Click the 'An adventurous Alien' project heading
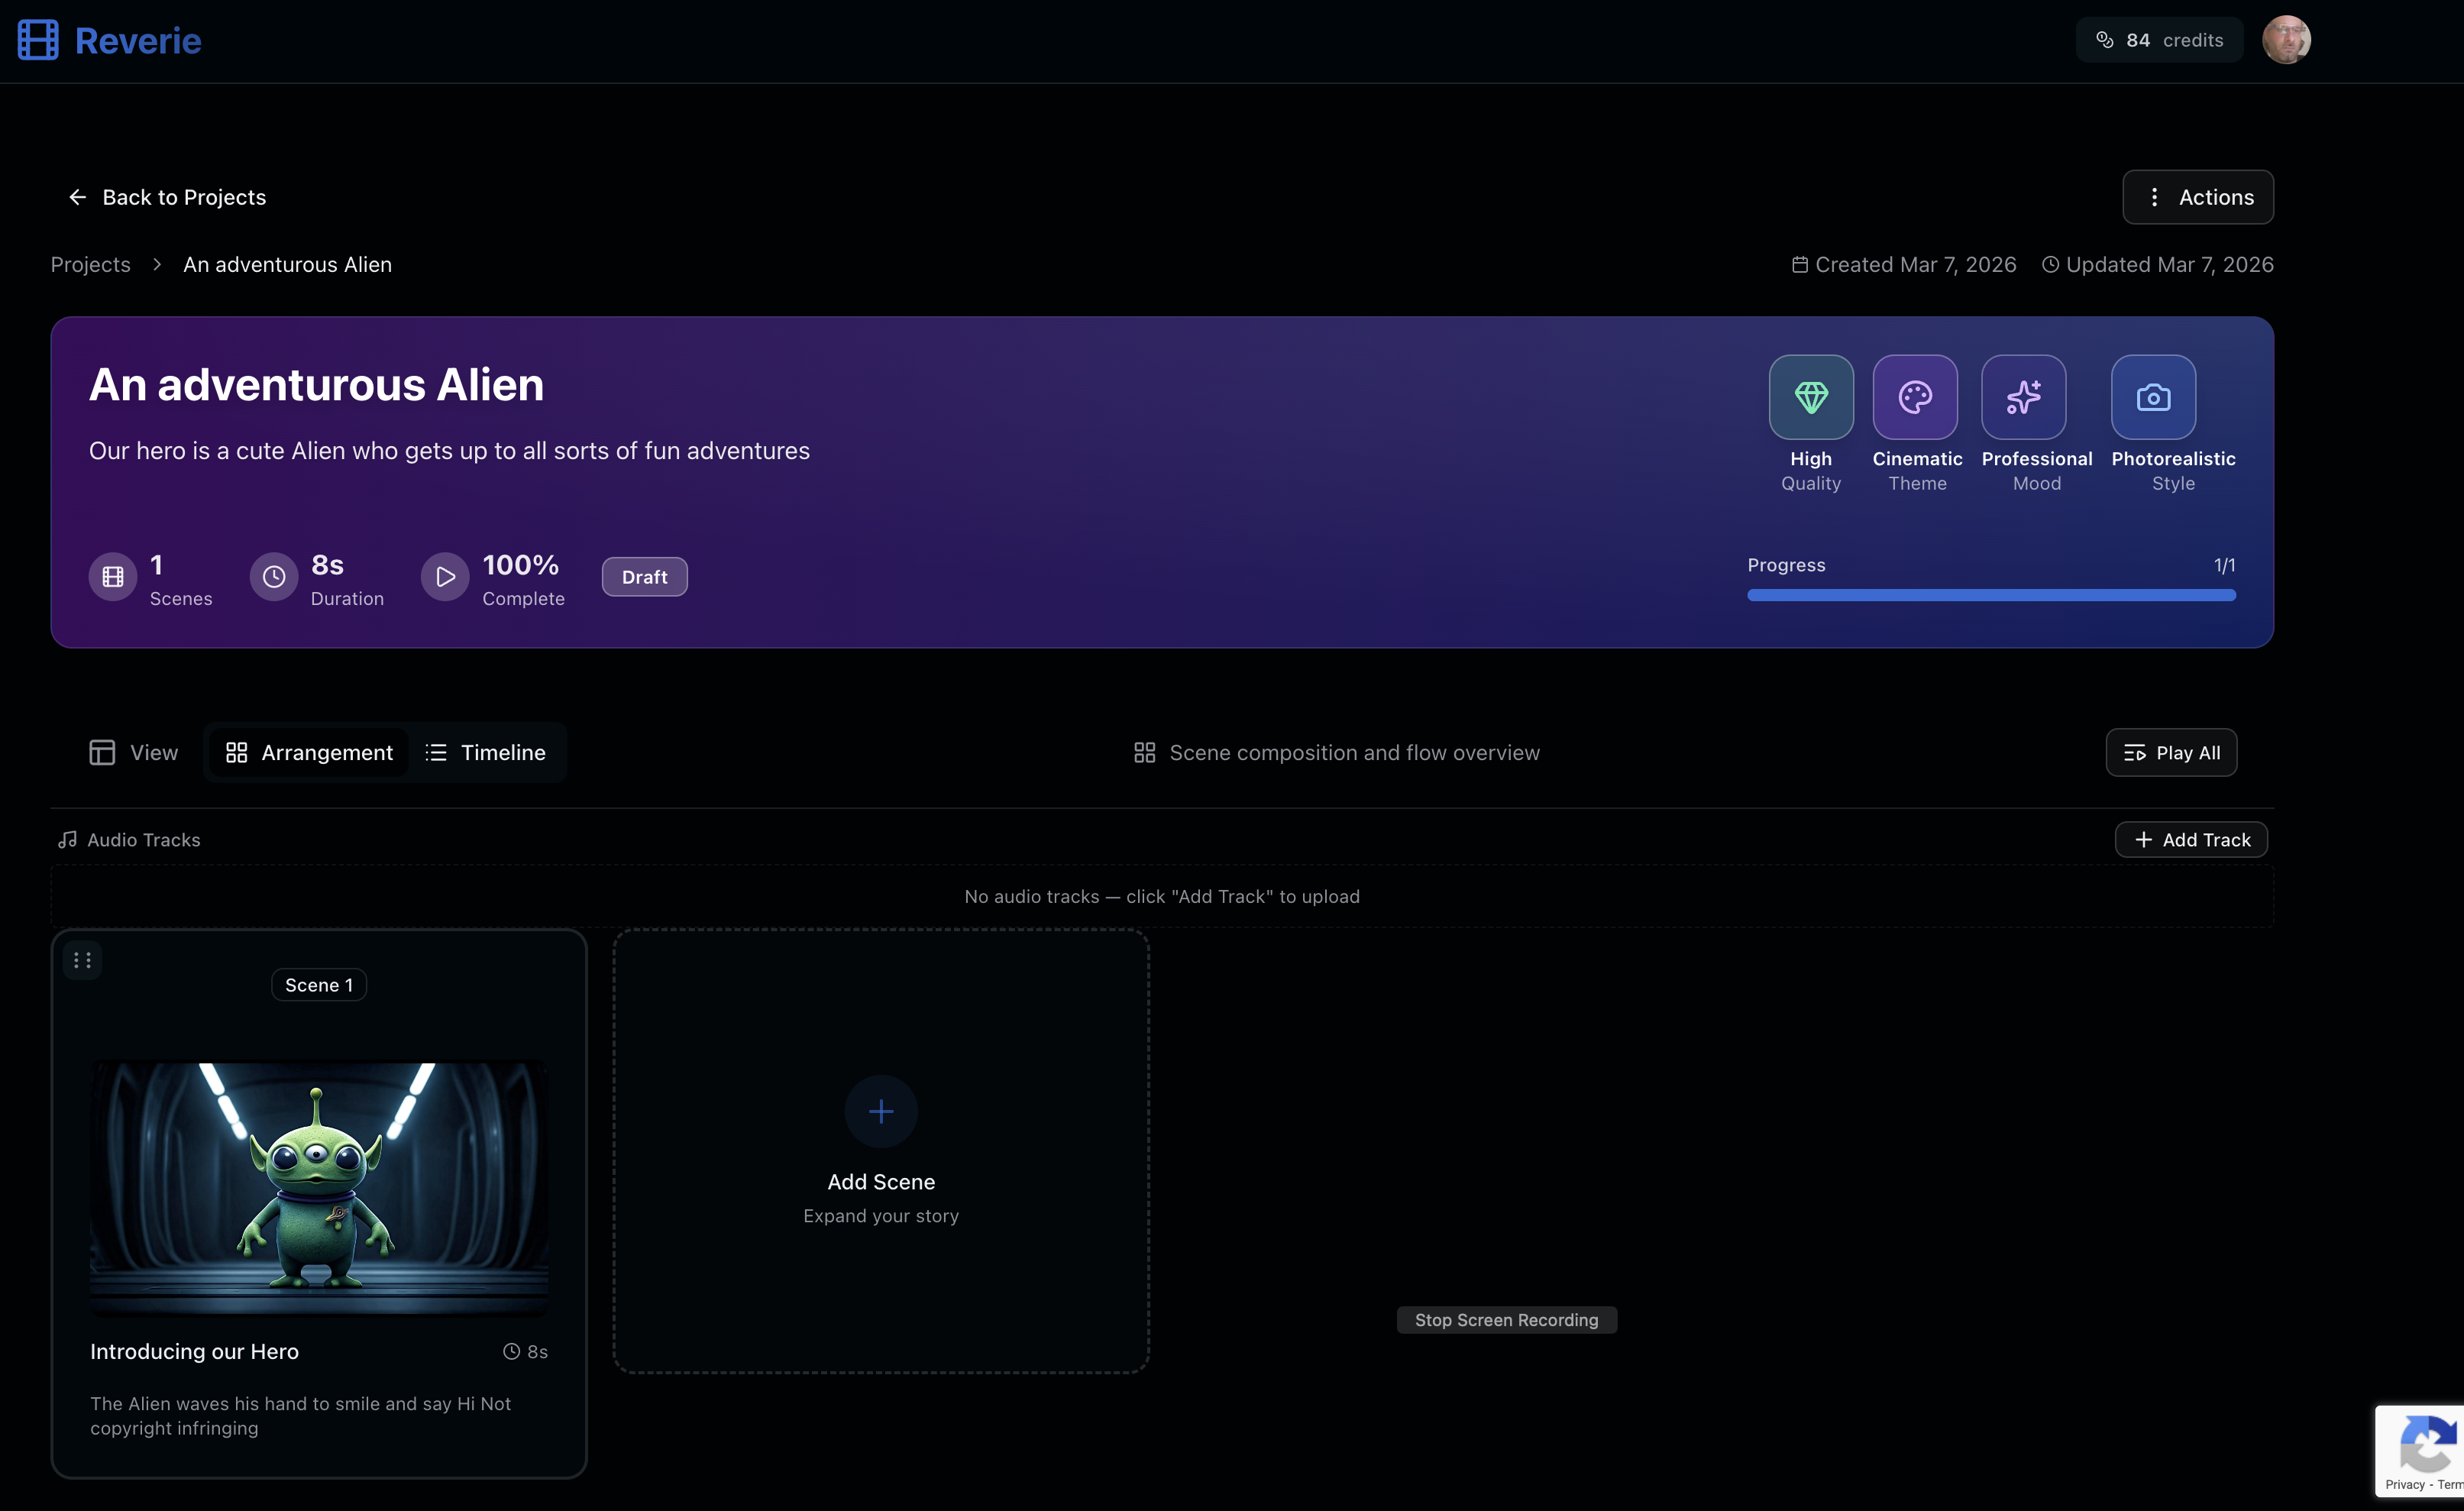The image size is (2464, 1511). pyautogui.click(x=316, y=385)
